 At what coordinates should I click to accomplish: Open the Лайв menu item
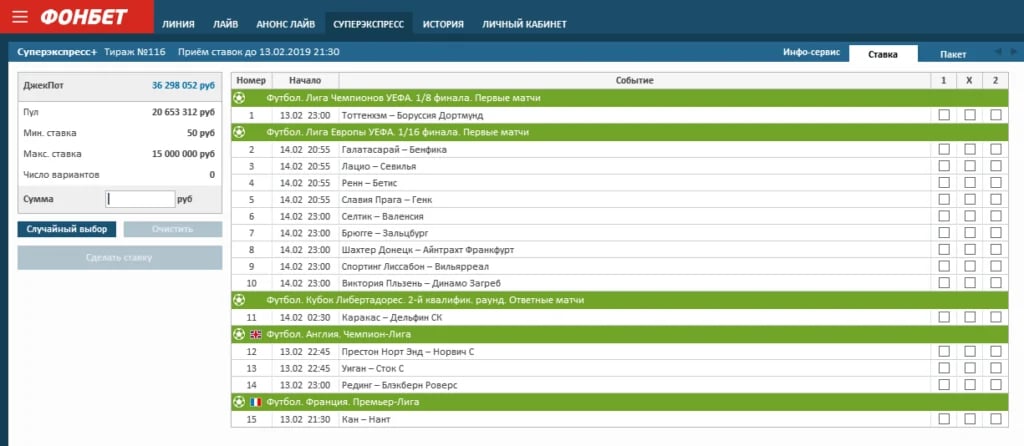click(225, 24)
